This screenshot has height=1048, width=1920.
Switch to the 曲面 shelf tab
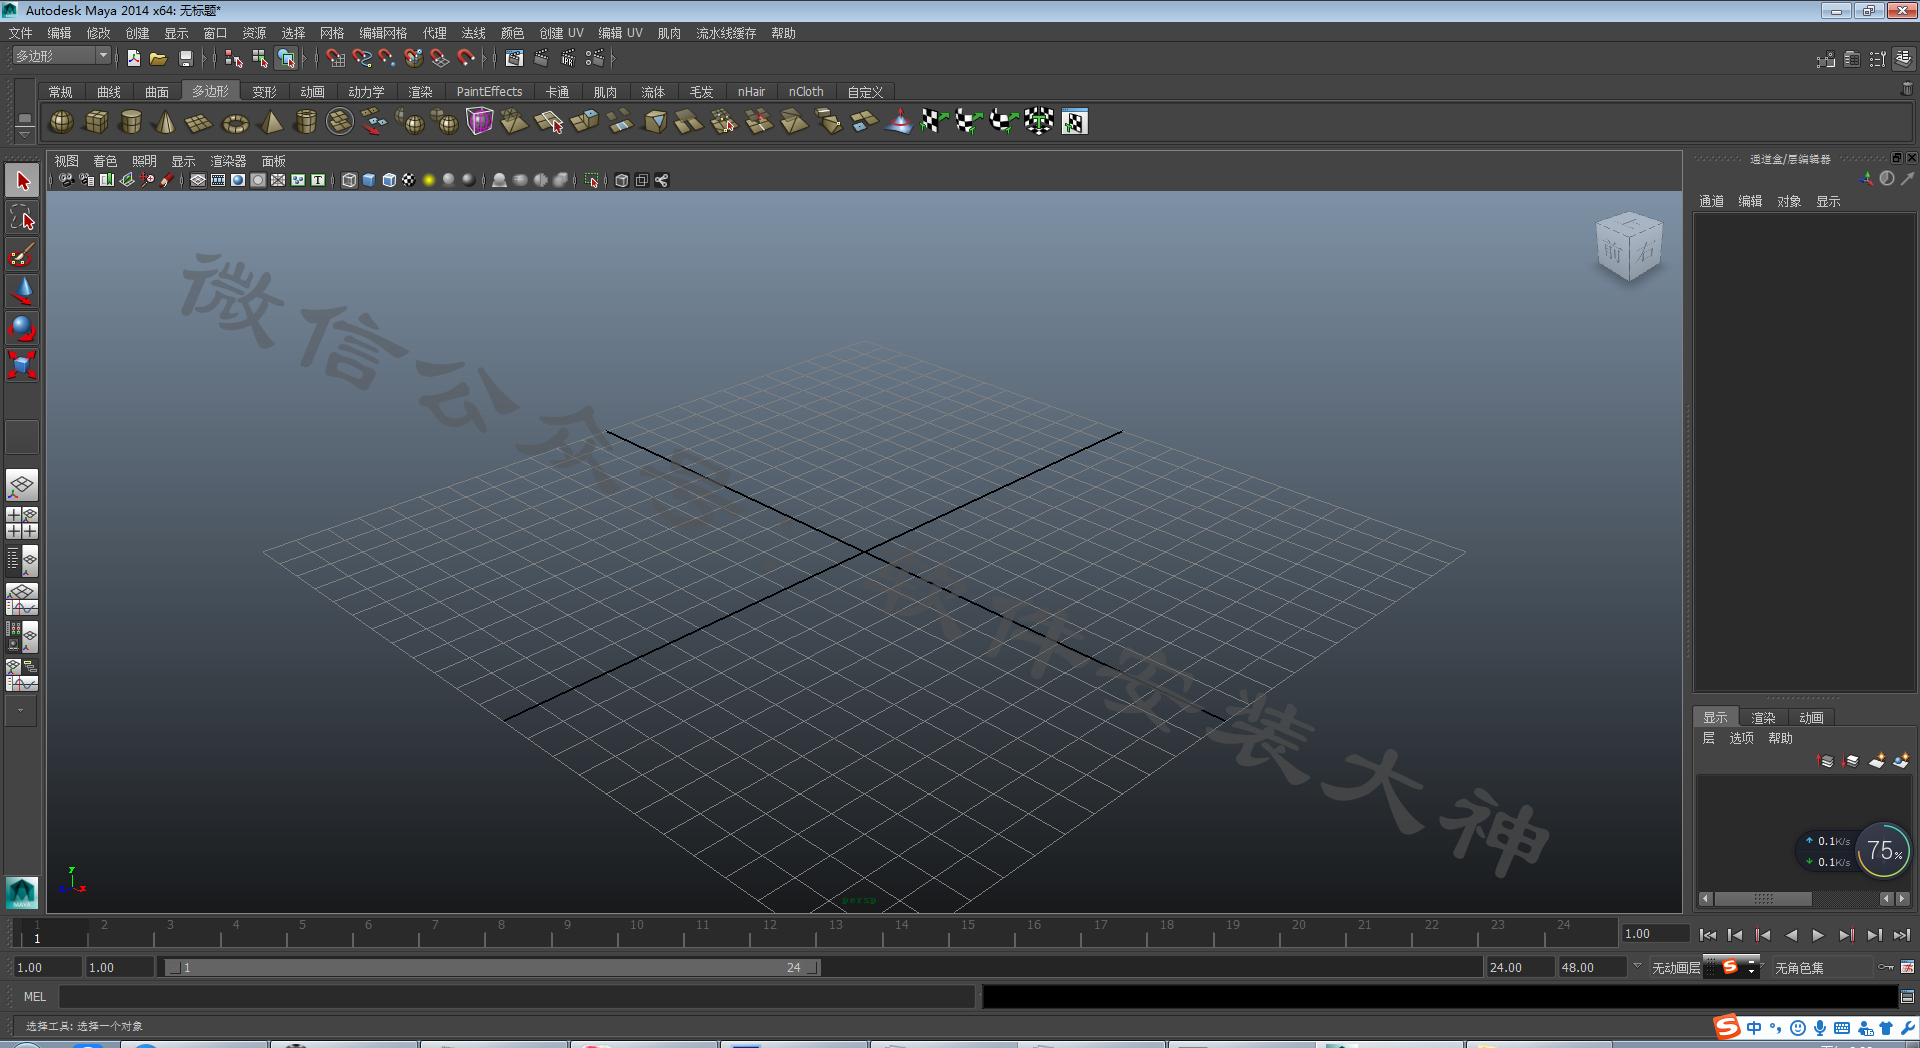pyautogui.click(x=157, y=91)
